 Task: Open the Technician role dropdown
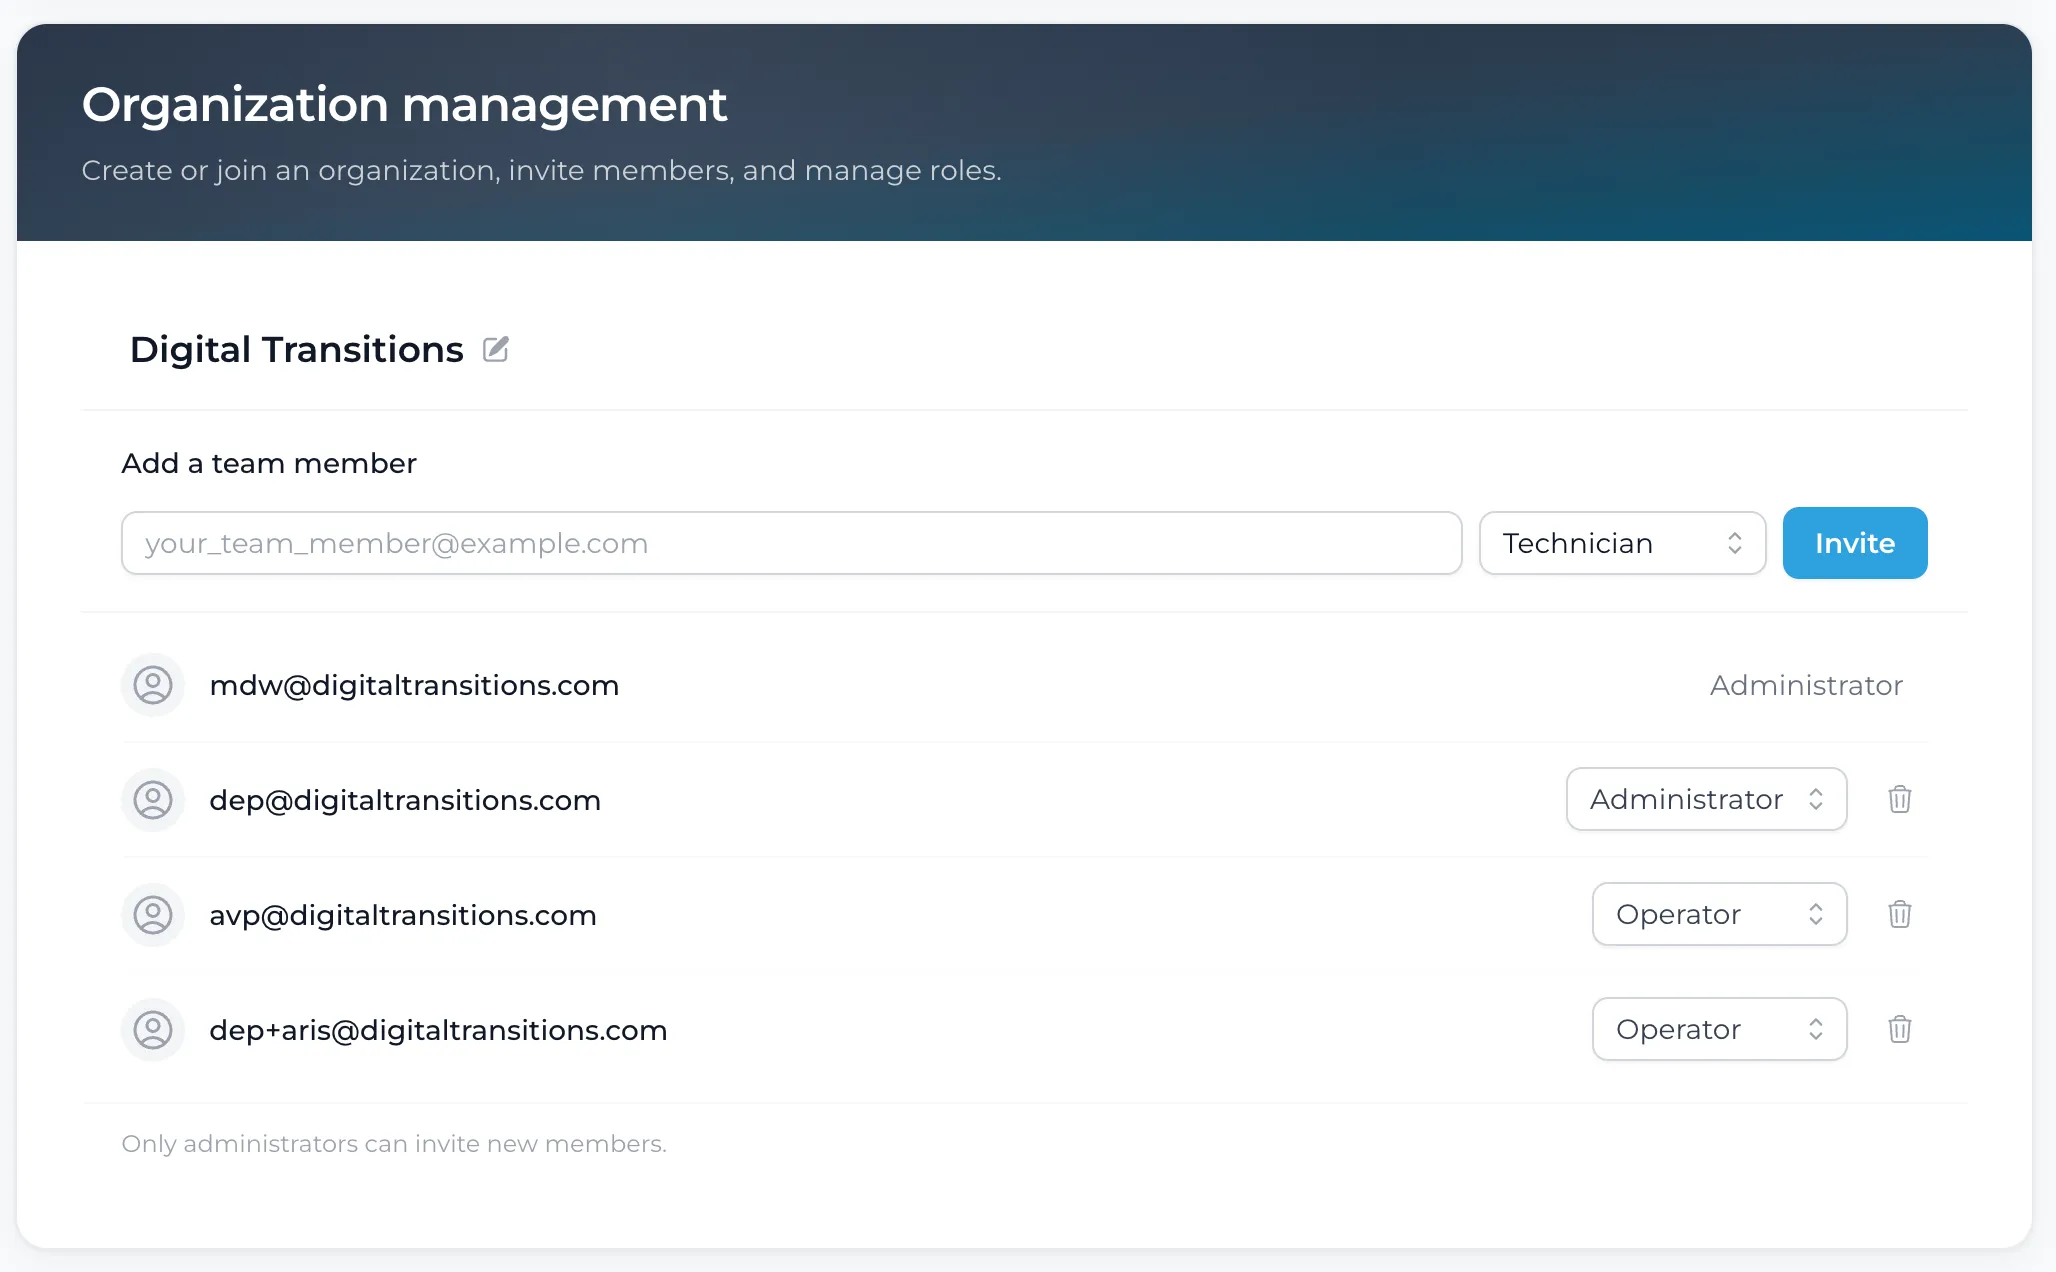[1622, 543]
